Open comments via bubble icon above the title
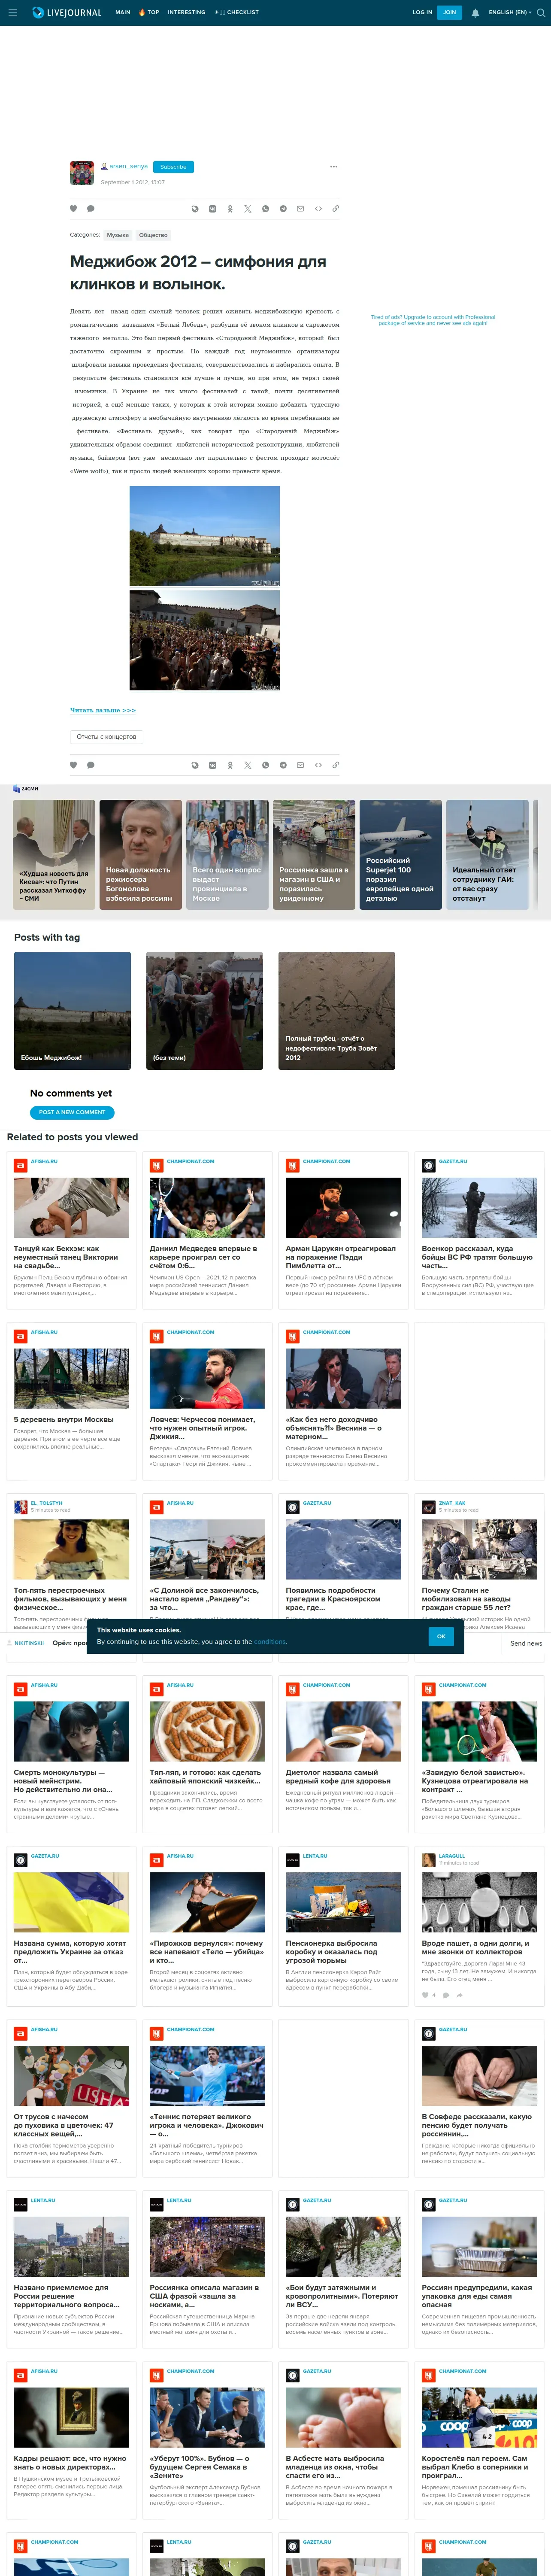 90,209
